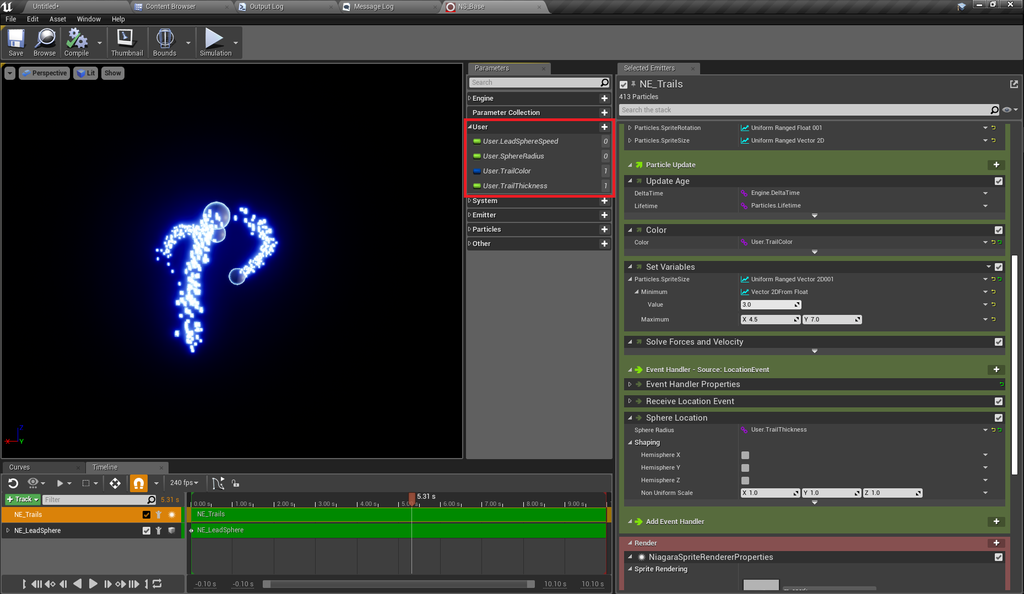Click the viewport Show button

(x=113, y=73)
